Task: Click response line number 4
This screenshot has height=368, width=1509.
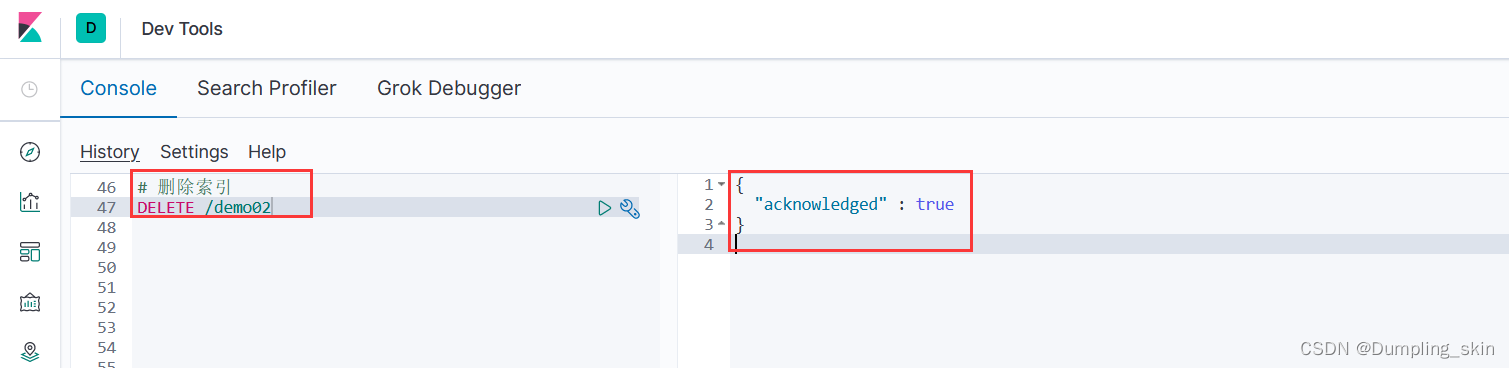Action: click(x=709, y=244)
